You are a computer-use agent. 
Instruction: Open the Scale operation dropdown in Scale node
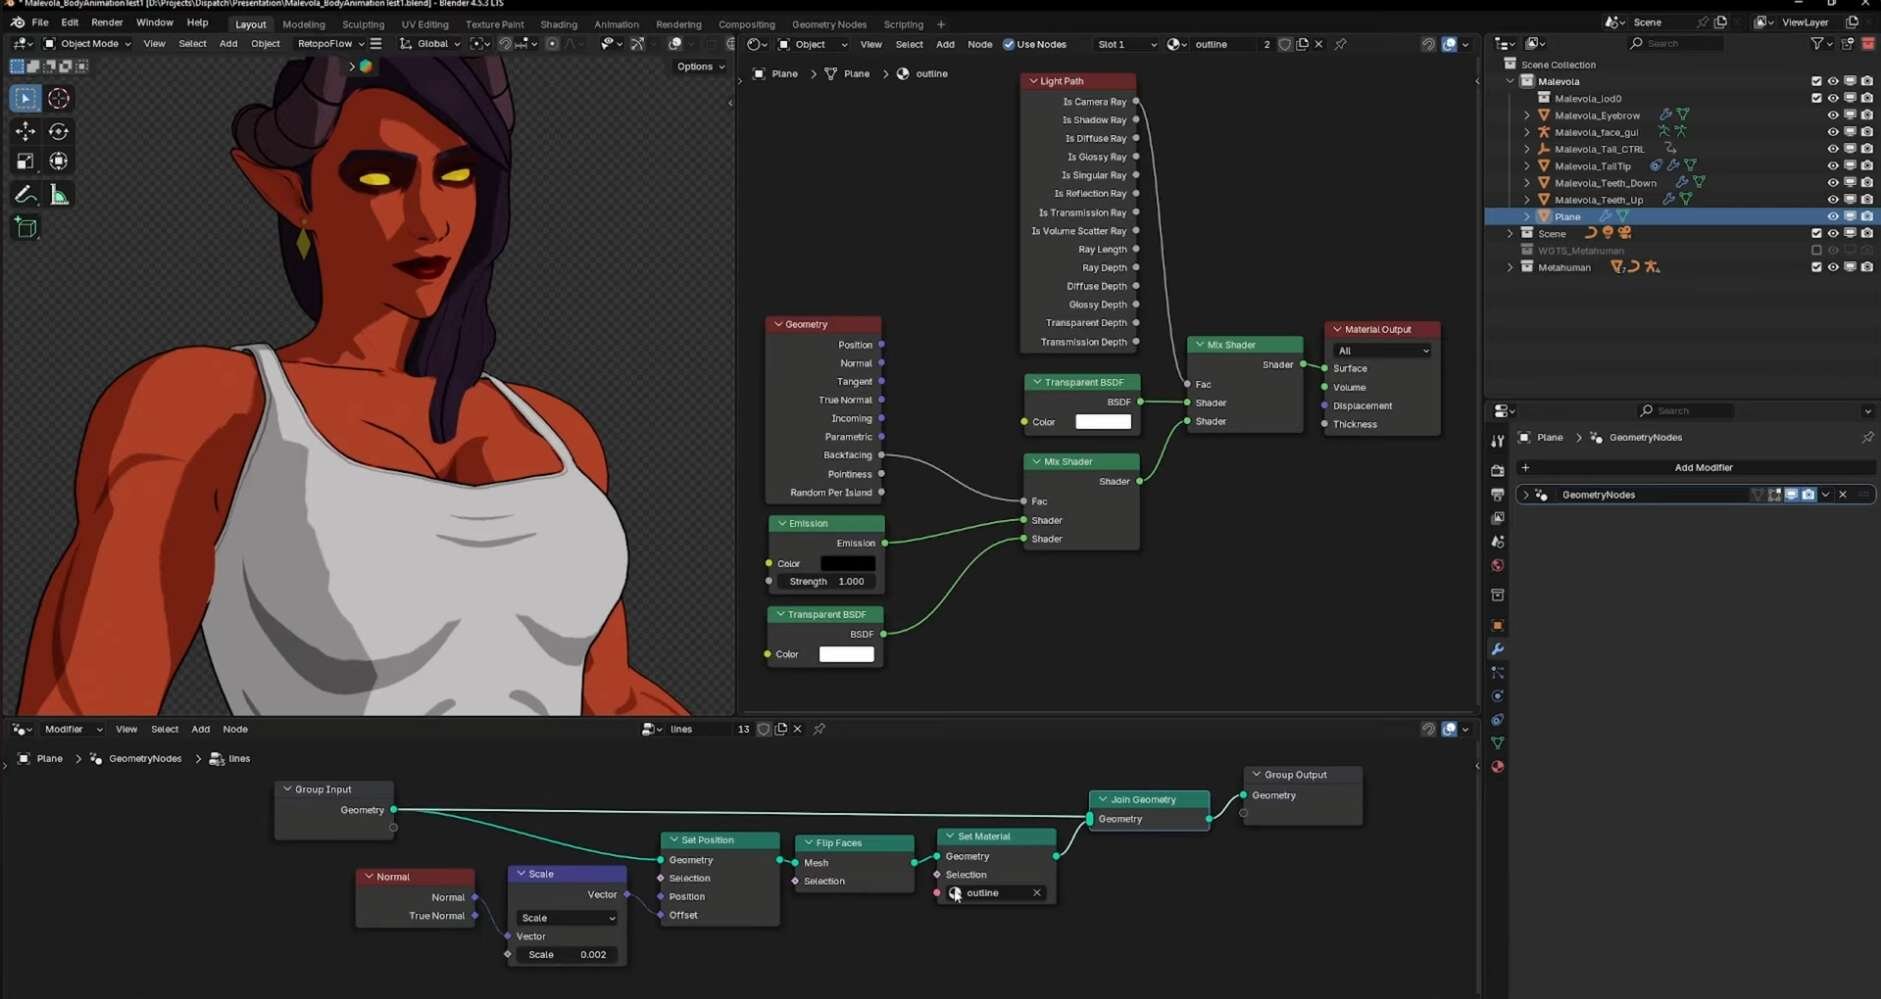tap(566, 918)
